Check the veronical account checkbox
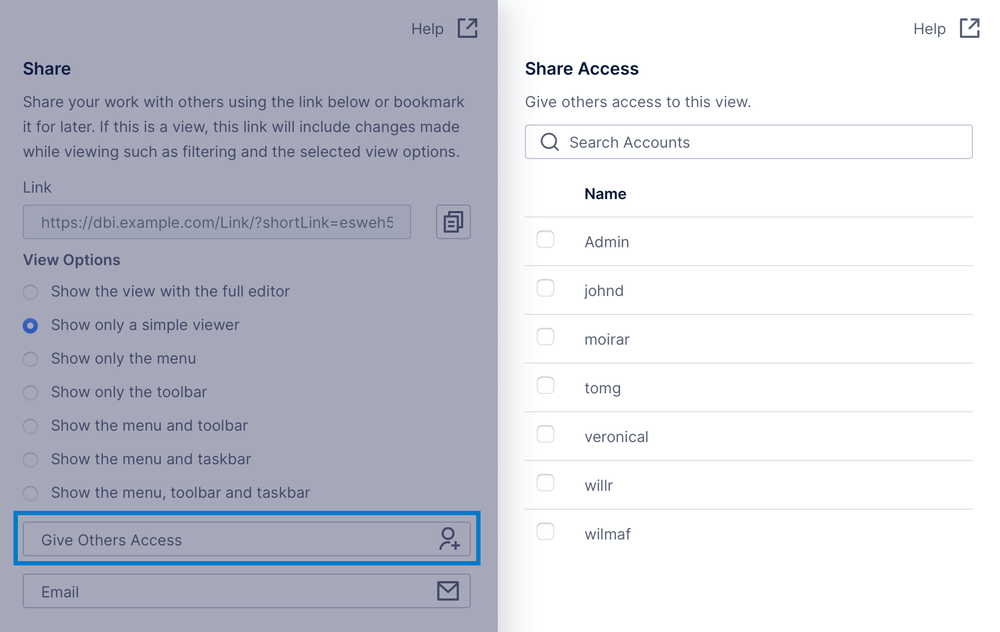Viewport: 1000px width, 632px height. 545,435
